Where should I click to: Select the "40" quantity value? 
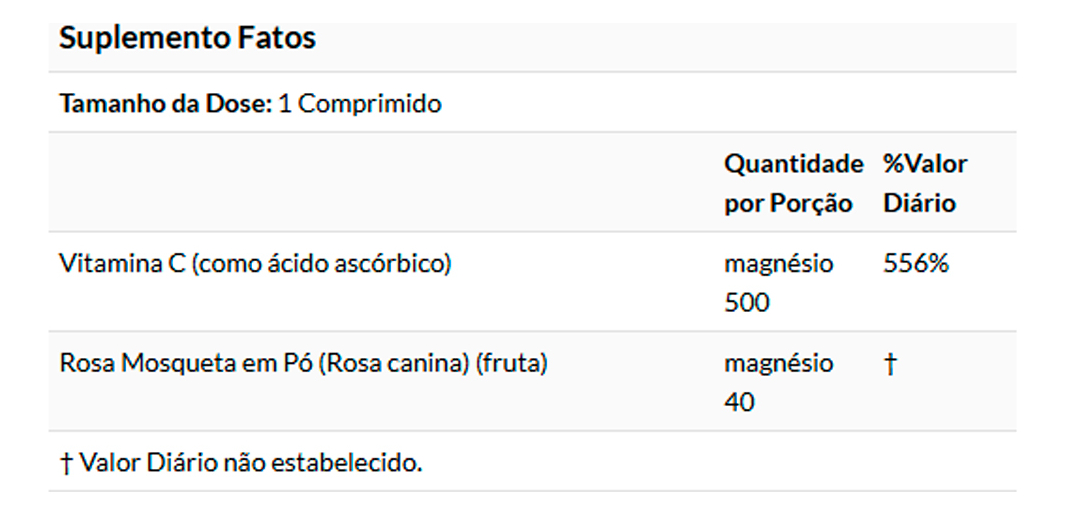tap(740, 403)
